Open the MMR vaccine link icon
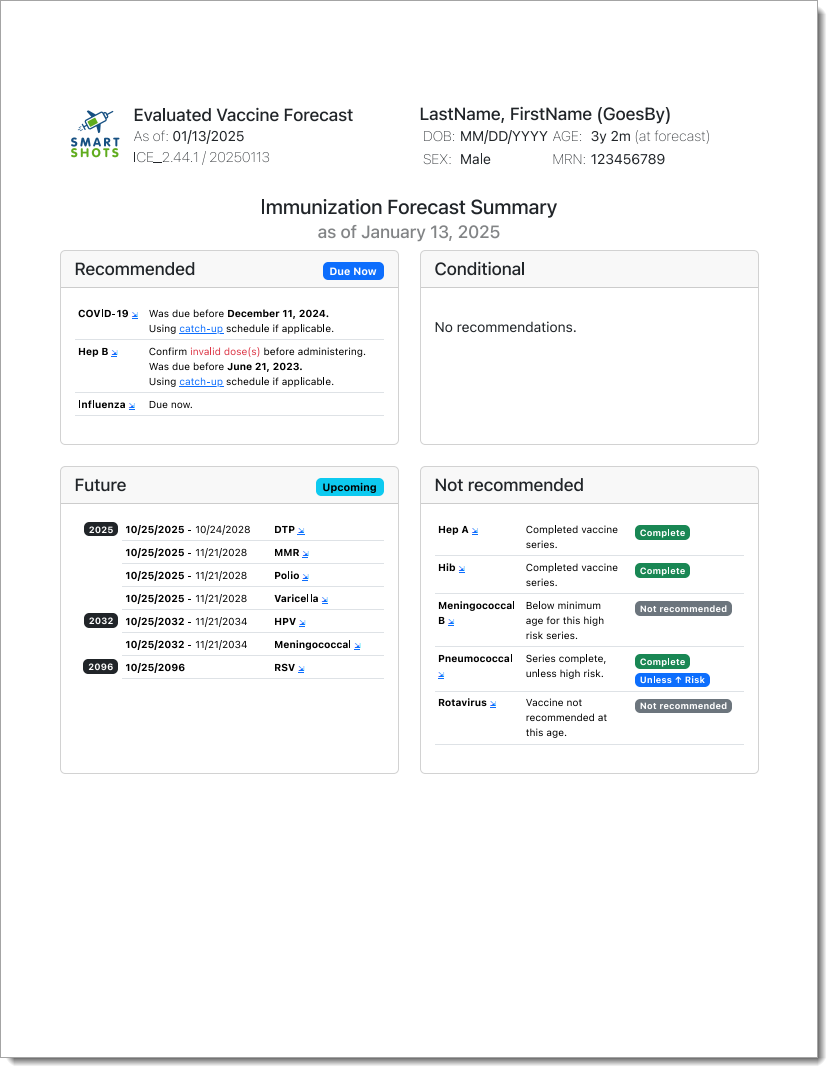833x1073 pixels. point(306,554)
